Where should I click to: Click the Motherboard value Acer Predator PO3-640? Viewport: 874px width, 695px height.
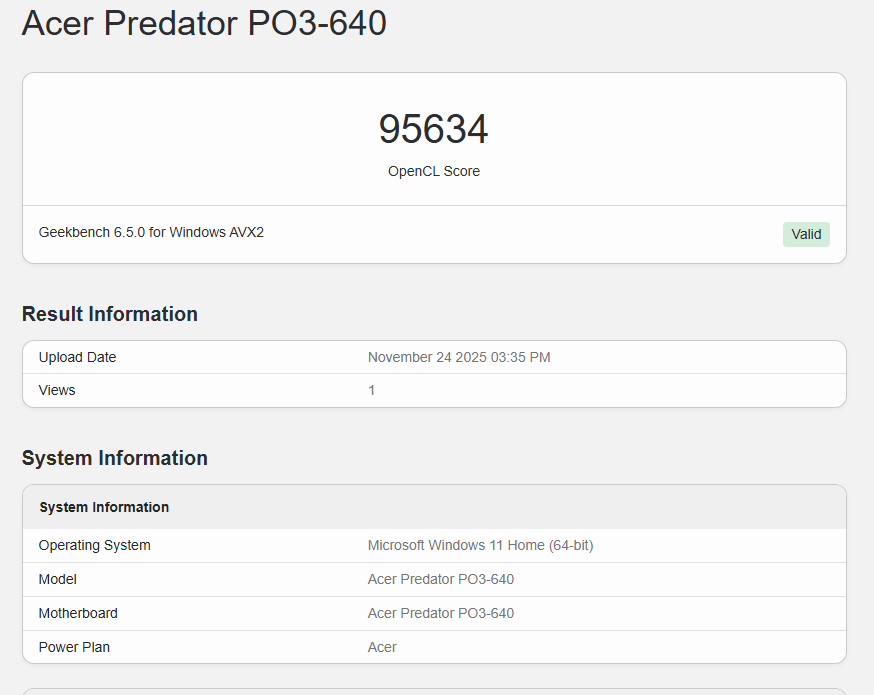pos(441,613)
